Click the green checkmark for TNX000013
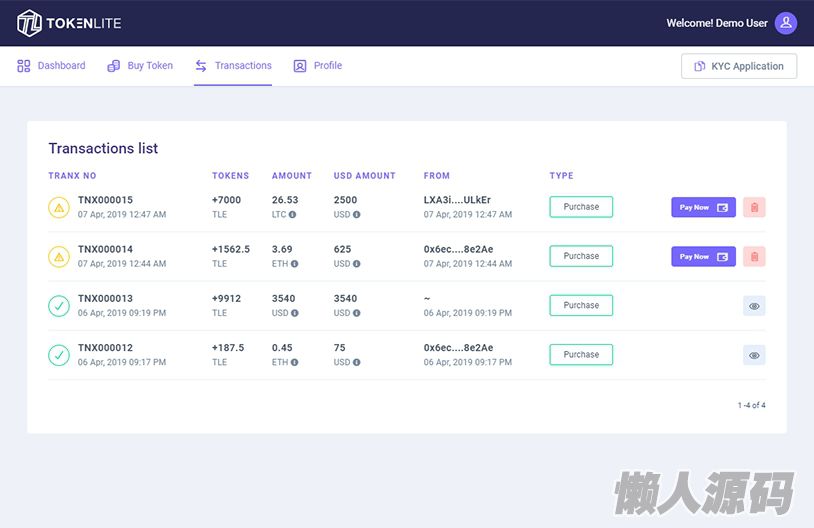This screenshot has width=814, height=528. tap(59, 305)
